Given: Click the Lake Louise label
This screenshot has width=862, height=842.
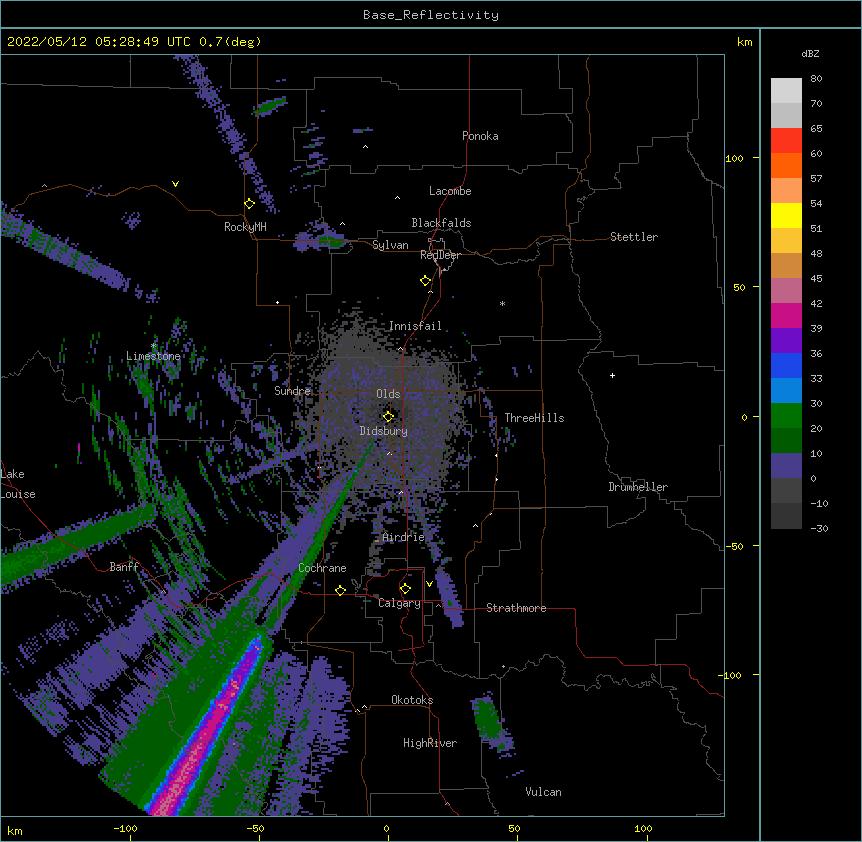Looking at the screenshot, I should (x=18, y=484).
